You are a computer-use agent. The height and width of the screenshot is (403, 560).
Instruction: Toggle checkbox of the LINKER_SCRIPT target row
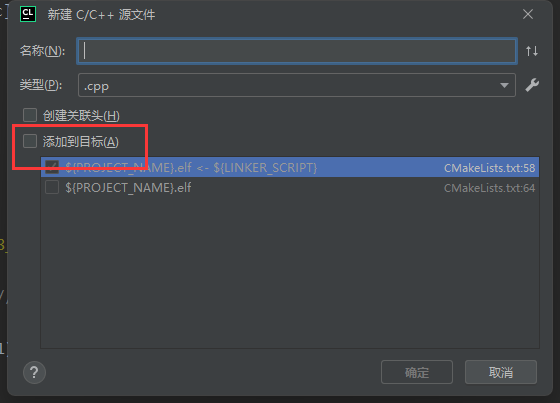(x=52, y=167)
